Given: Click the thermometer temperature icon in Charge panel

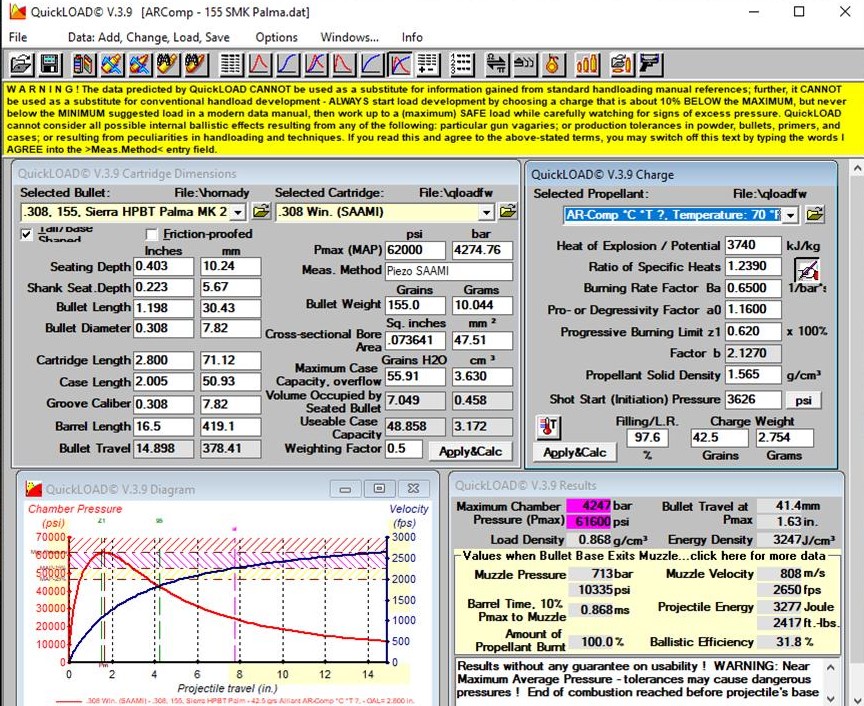Looking at the screenshot, I should pyautogui.click(x=548, y=427).
